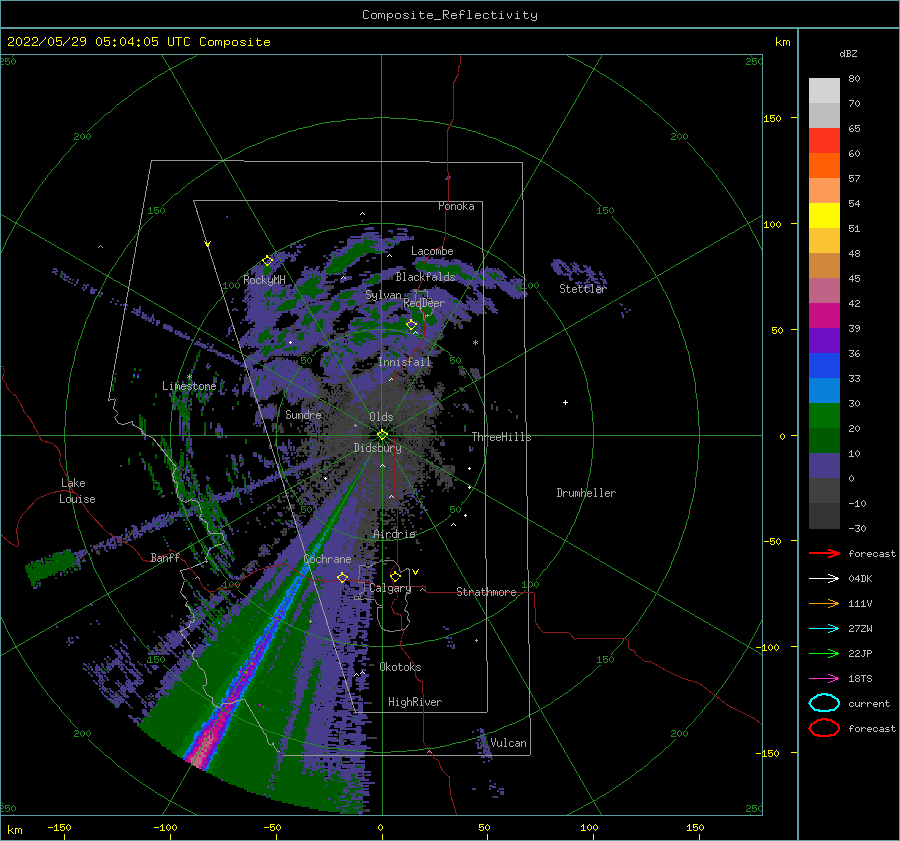This screenshot has height=841, width=900.
Task: Click the Drumheller label
Action: [586, 493]
